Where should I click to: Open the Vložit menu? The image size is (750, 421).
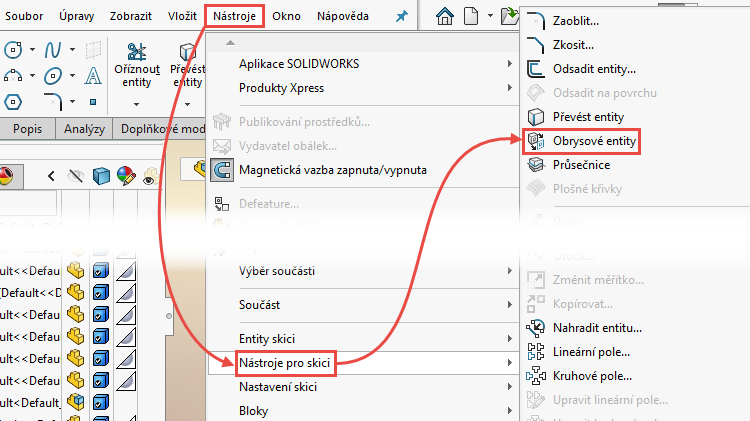[182, 16]
